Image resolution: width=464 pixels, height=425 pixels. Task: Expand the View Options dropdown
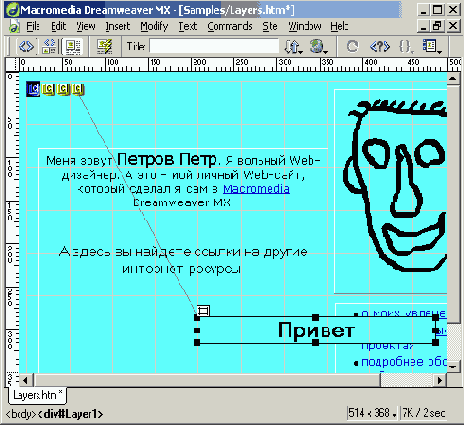pyautogui.click(x=432, y=46)
